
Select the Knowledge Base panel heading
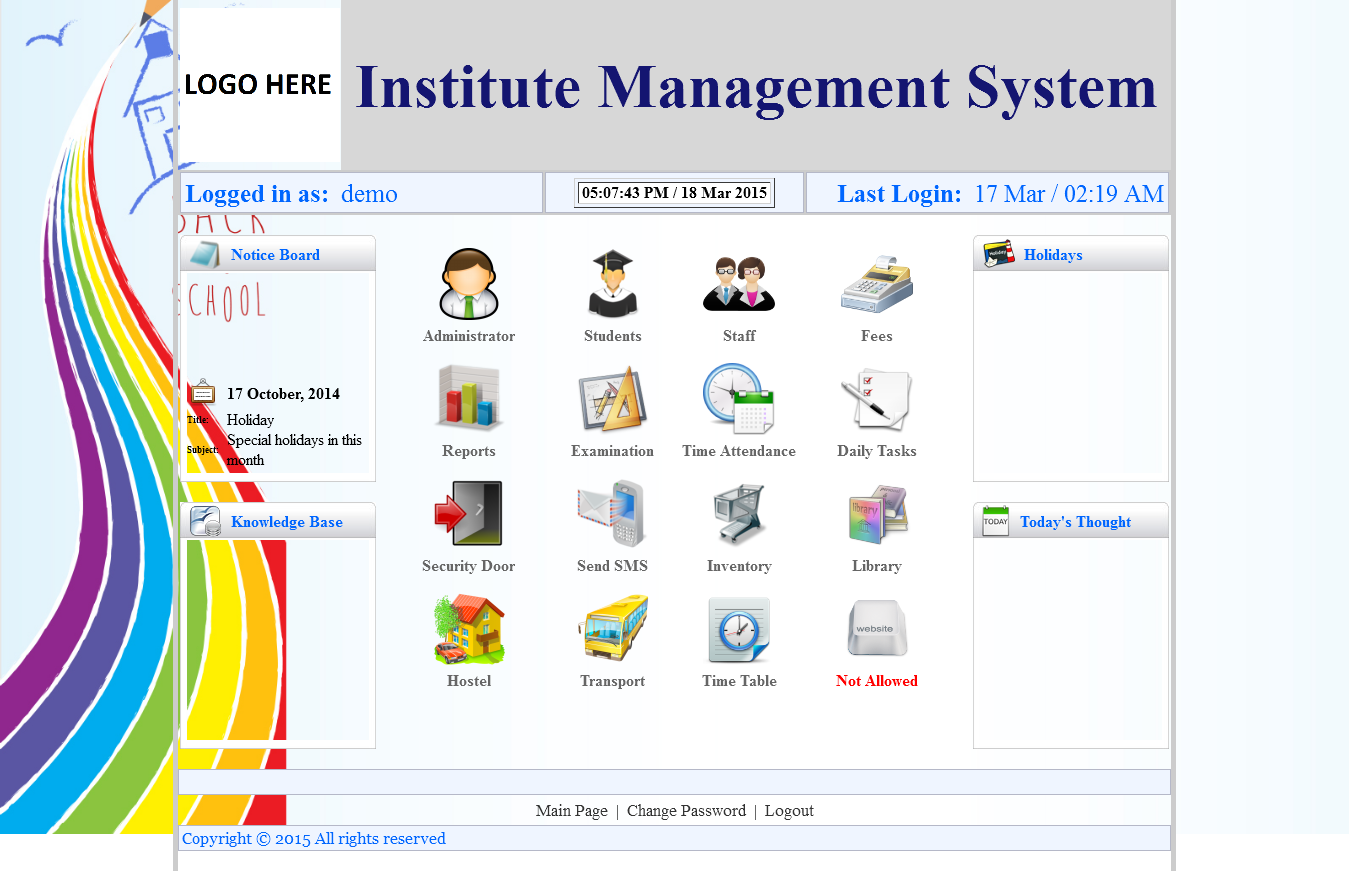click(287, 522)
